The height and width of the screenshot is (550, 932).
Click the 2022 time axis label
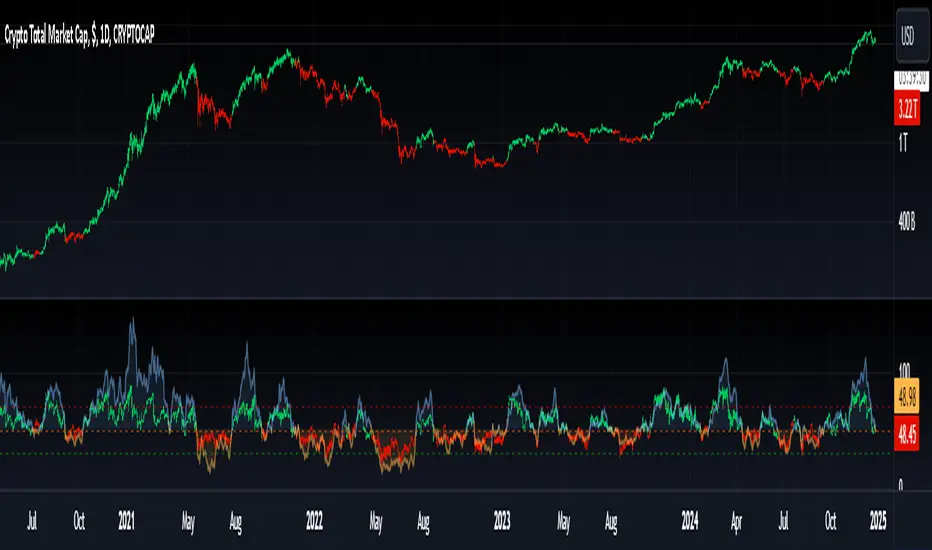click(x=314, y=521)
